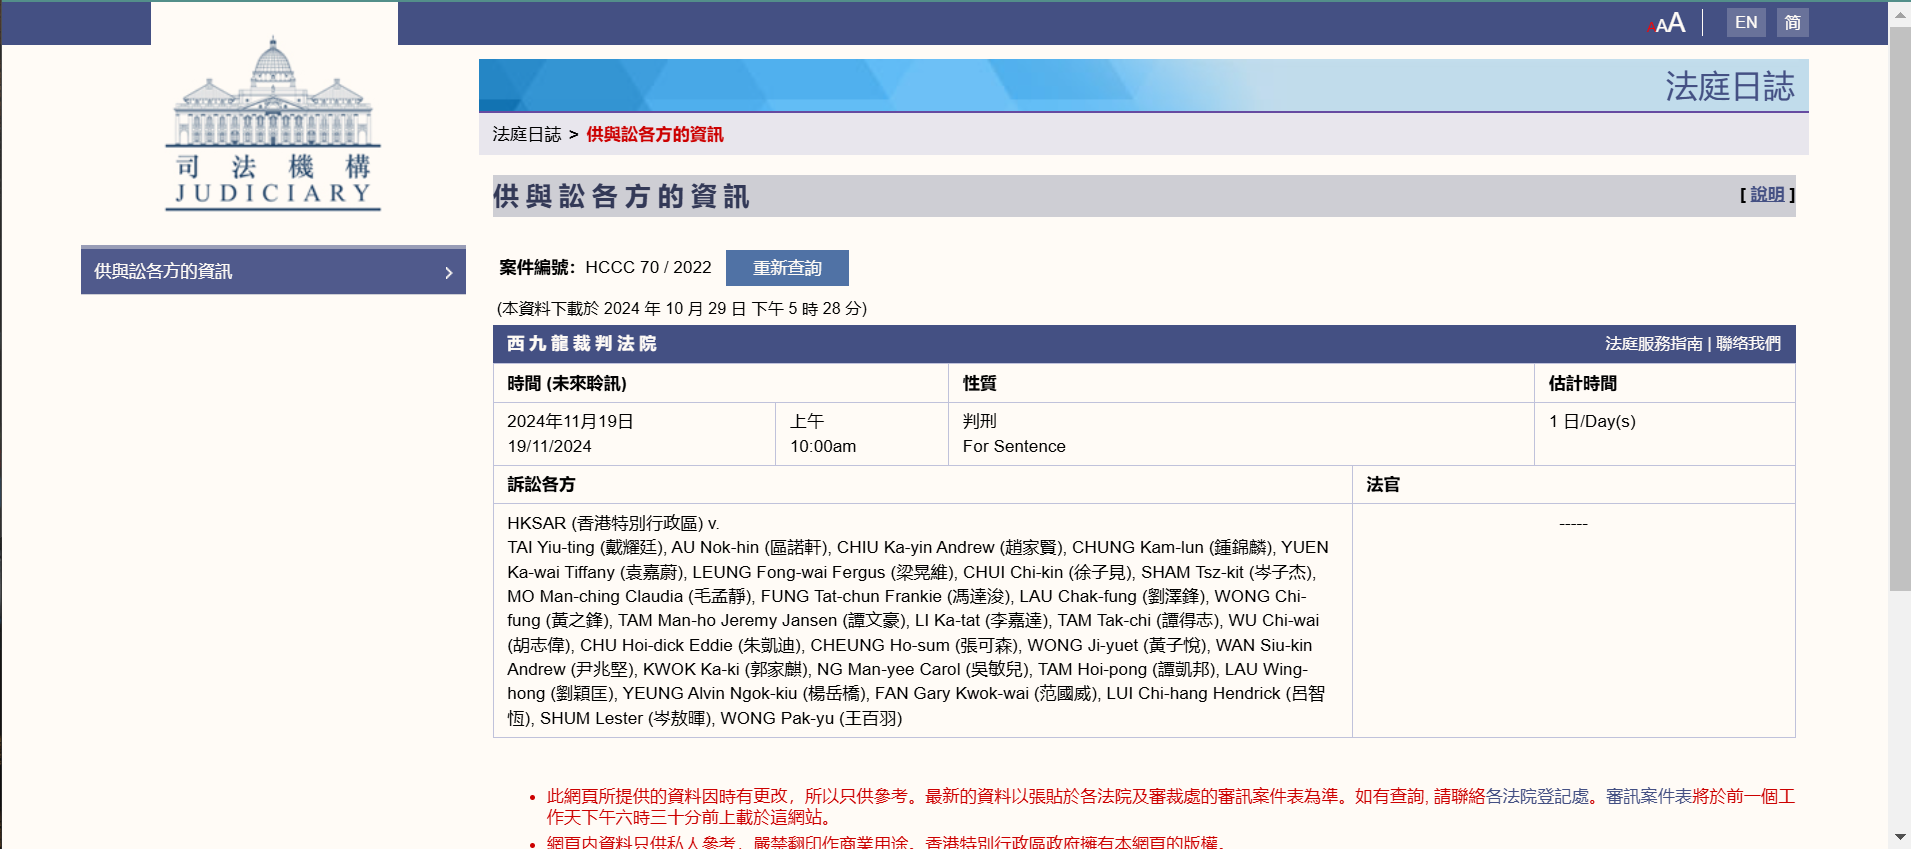This screenshot has height=849, width=1911.
Task: Open the 法庭服務指南 link
Action: point(1653,344)
